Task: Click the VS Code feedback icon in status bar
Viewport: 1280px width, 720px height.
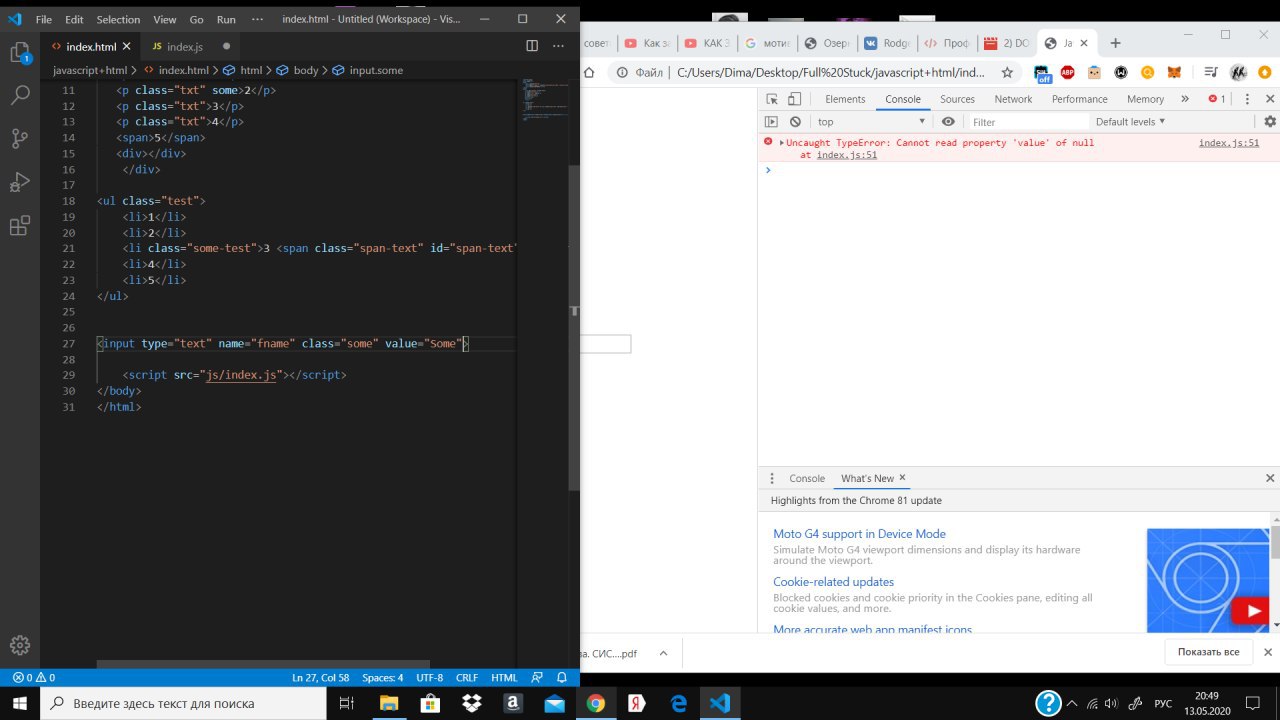Action: click(x=537, y=677)
